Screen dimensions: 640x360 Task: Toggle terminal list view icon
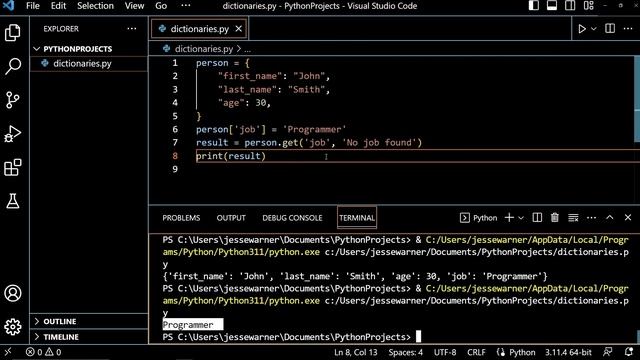pos(573,218)
